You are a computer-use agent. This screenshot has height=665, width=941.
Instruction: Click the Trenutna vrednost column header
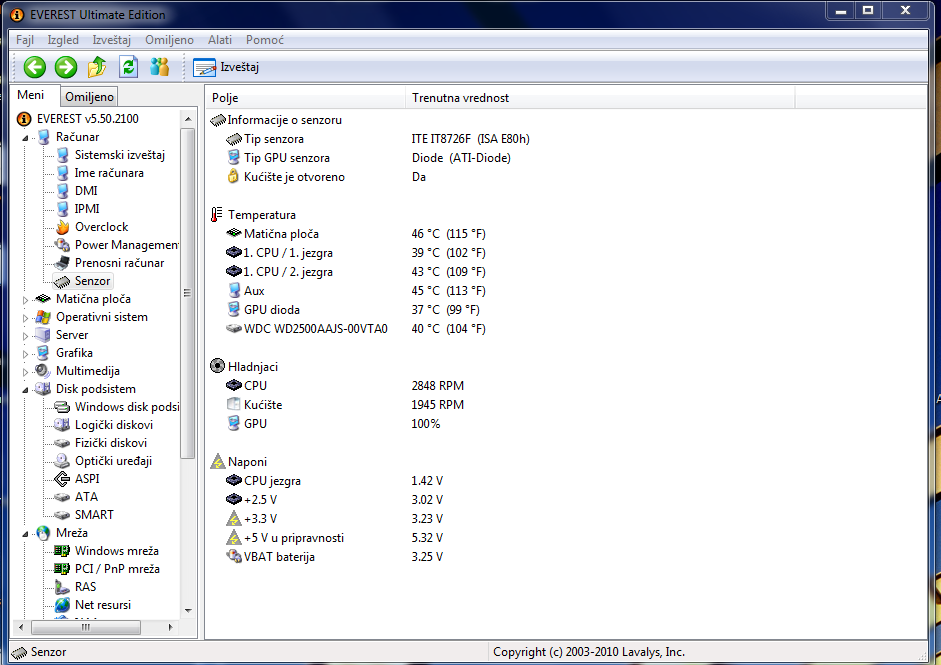(x=600, y=98)
